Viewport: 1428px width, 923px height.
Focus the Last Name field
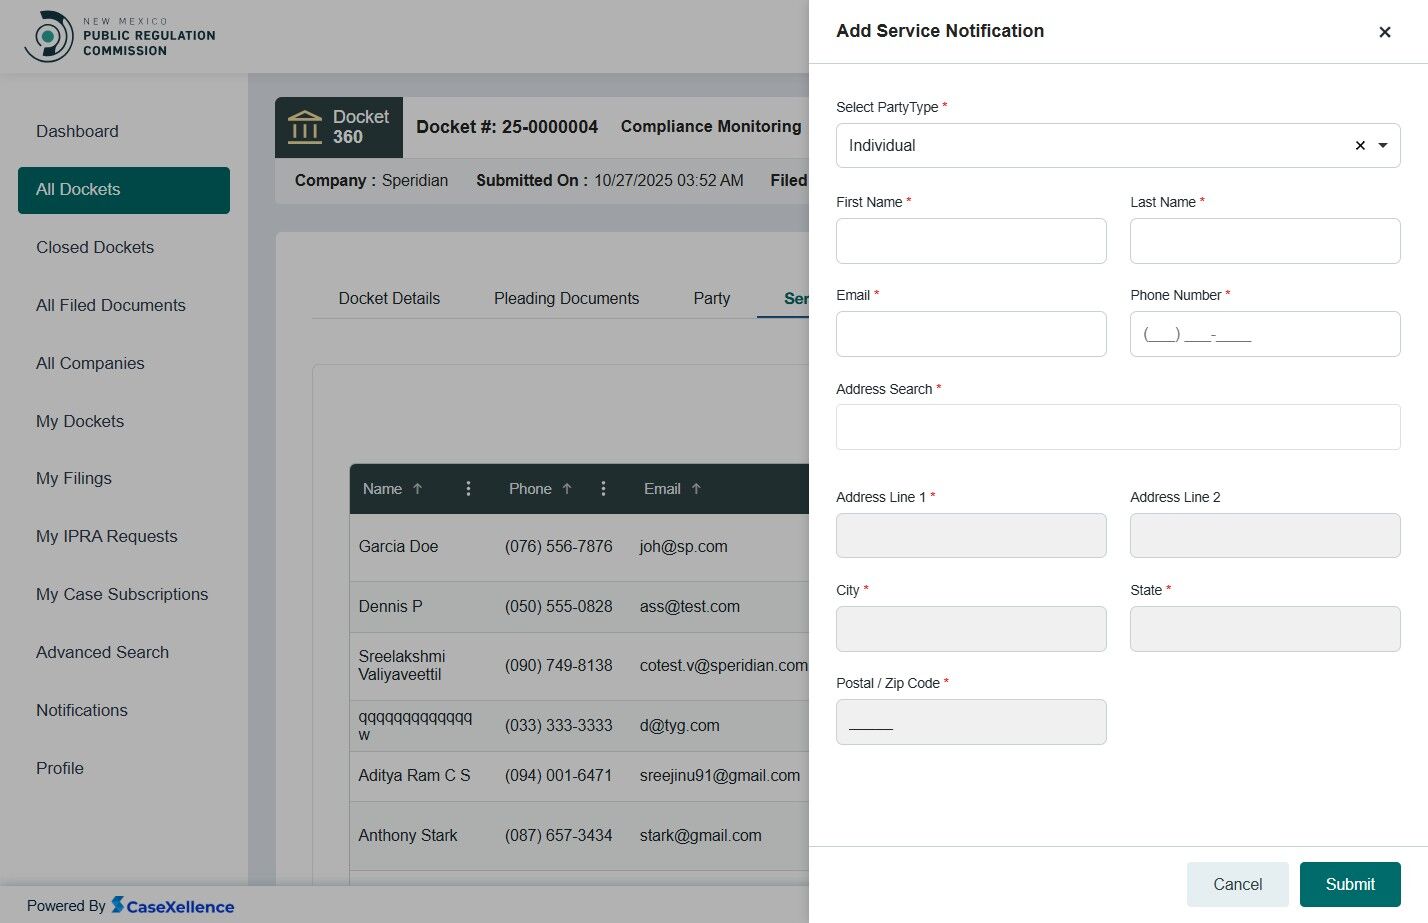[x=1265, y=241]
